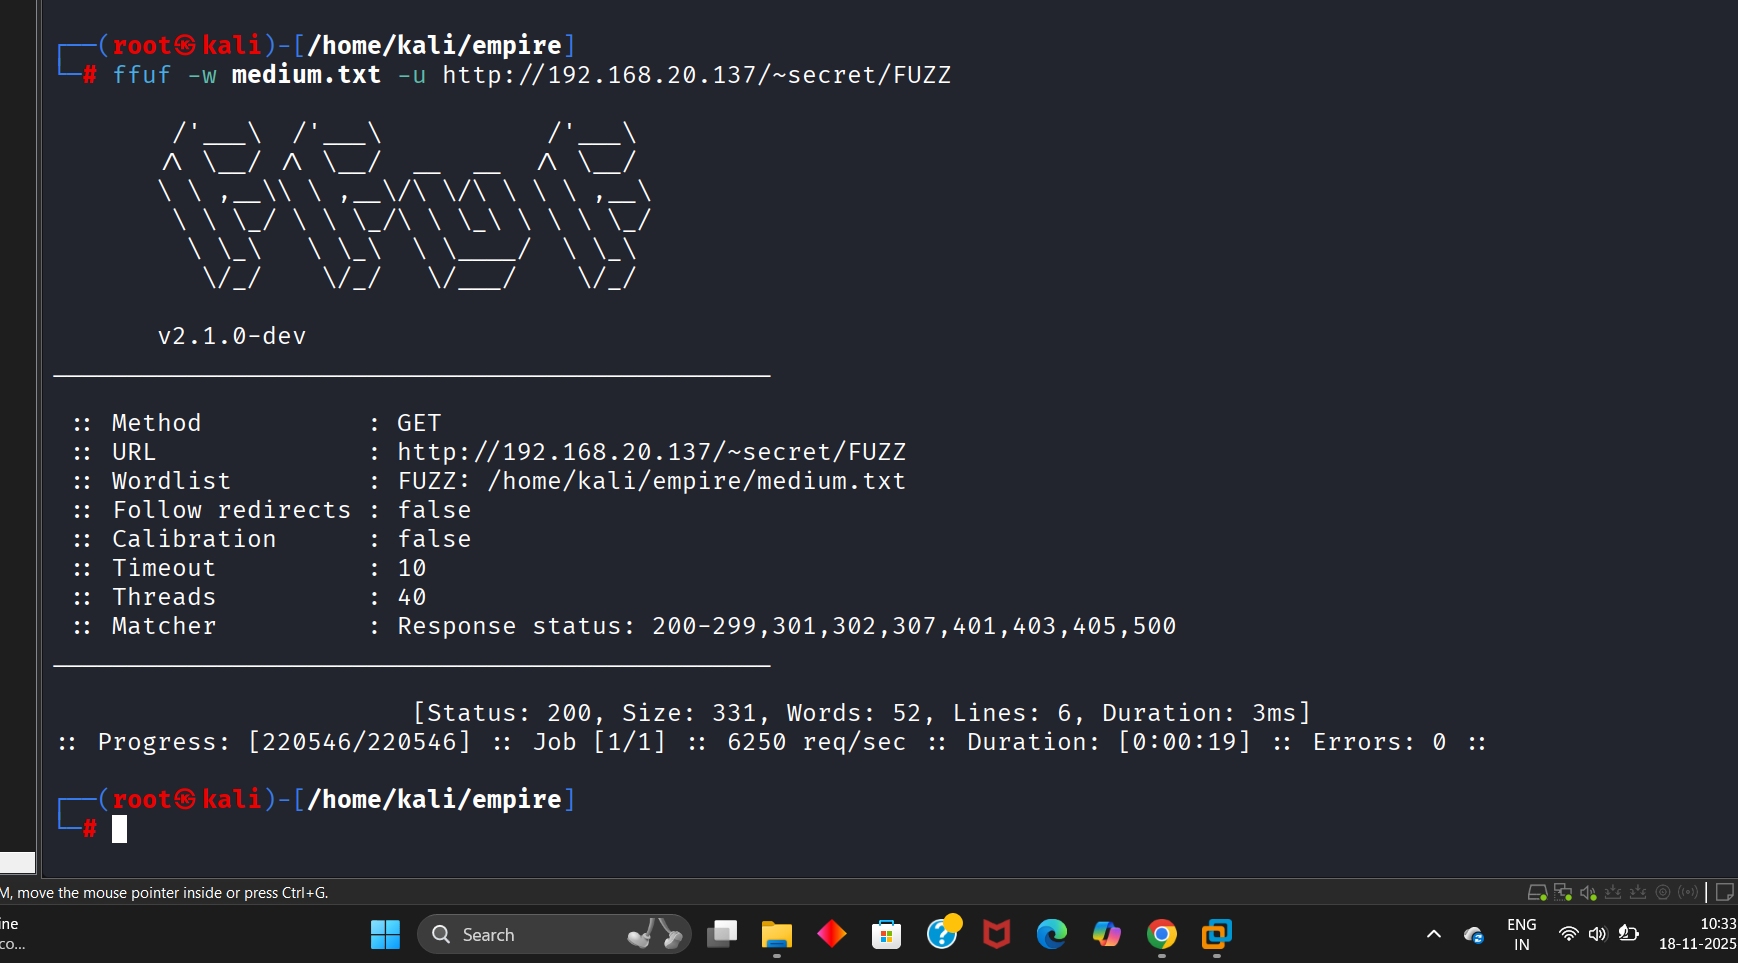Open Task View from the taskbar

722,934
